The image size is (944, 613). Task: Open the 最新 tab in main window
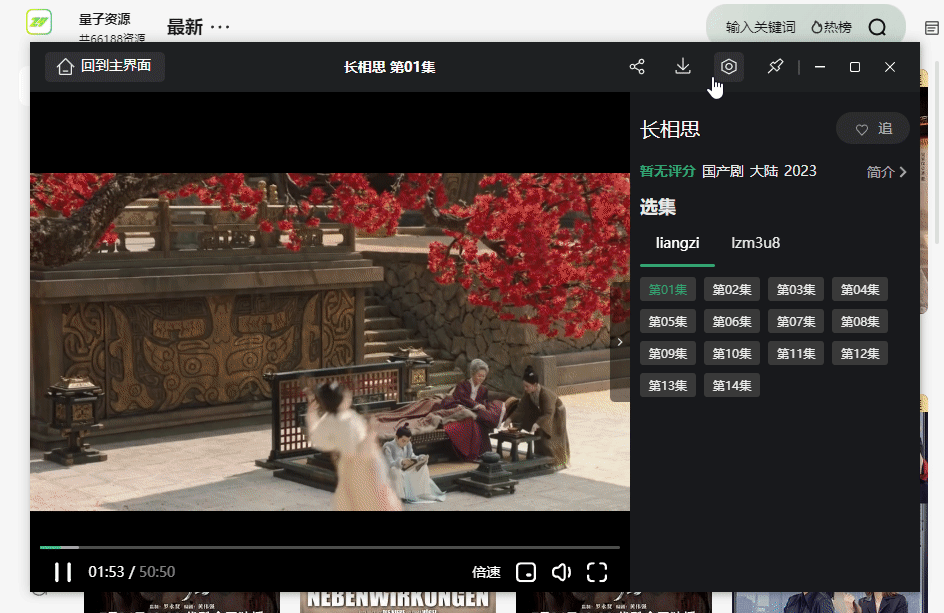pyautogui.click(x=184, y=27)
